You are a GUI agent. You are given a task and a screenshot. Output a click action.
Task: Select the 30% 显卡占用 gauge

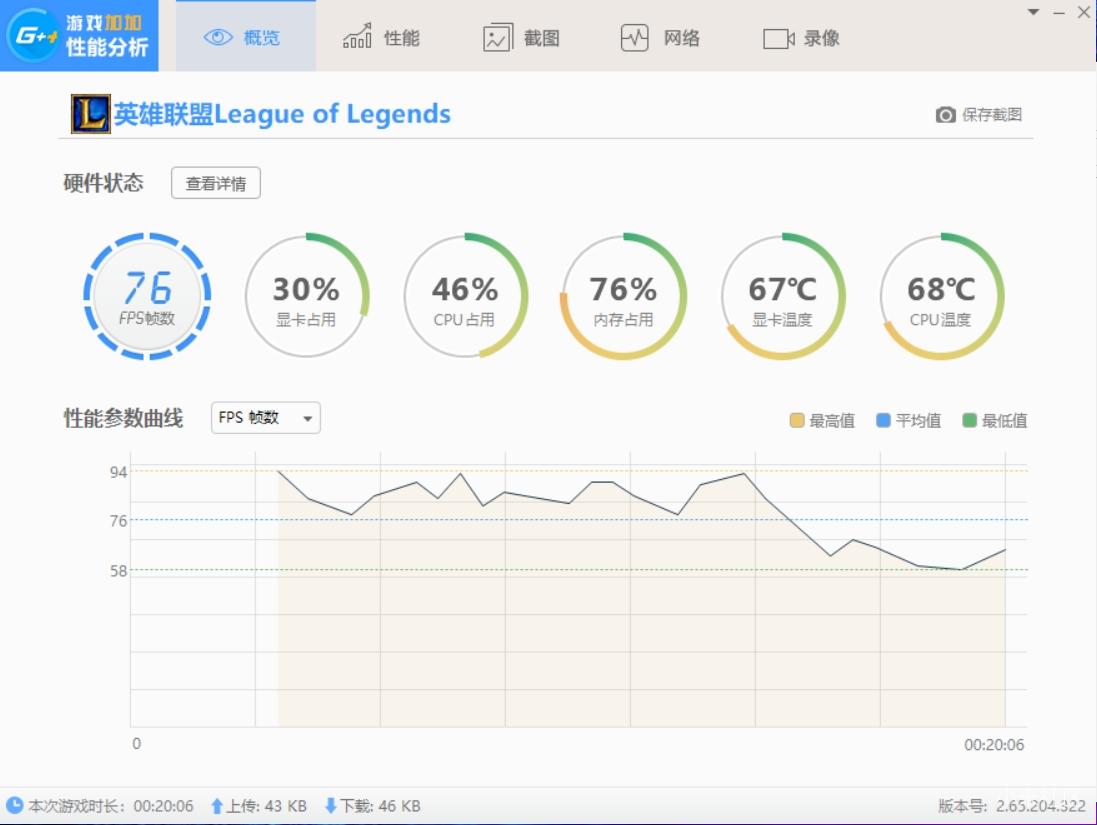[306, 297]
